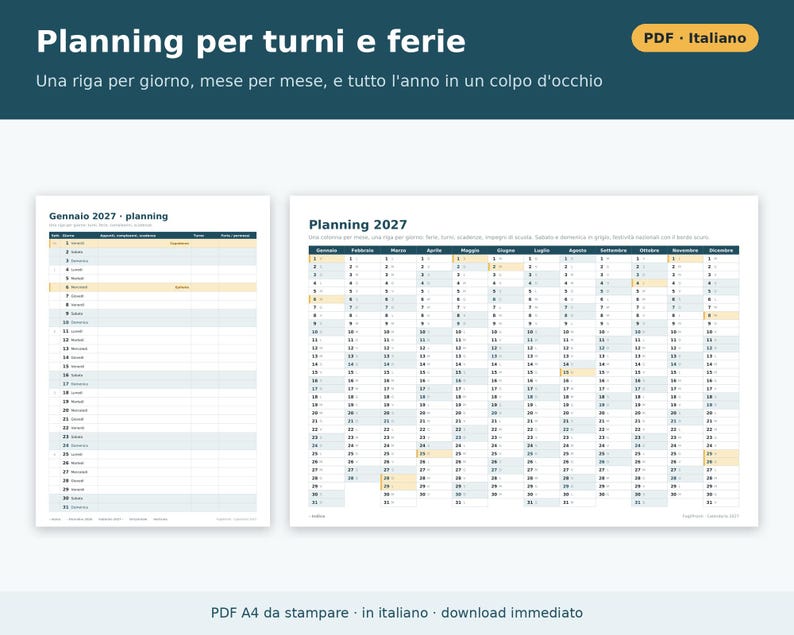This screenshot has height=635, width=794.
Task: Select the Luglio column header
Action: pyautogui.click(x=542, y=250)
